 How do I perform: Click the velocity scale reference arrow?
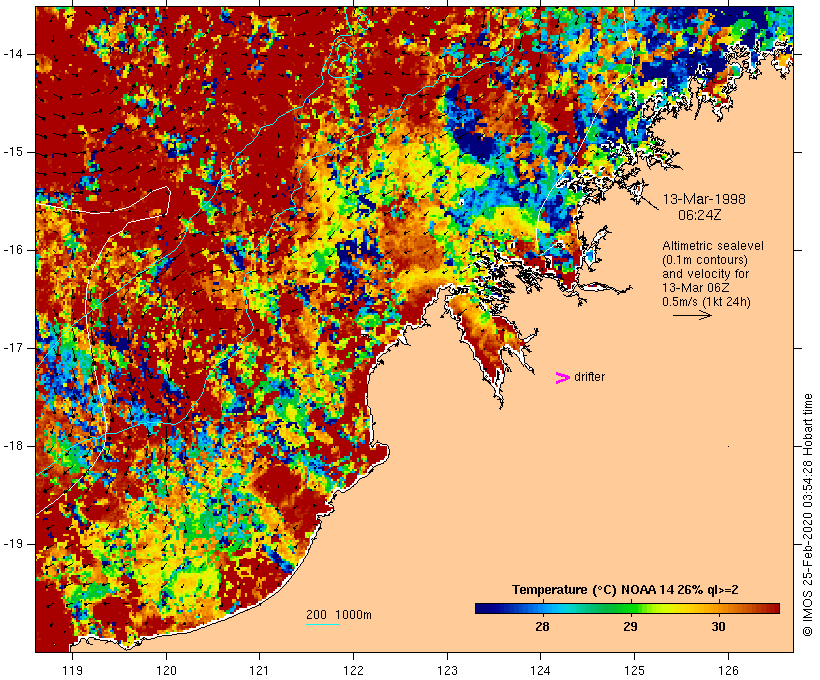point(691,315)
